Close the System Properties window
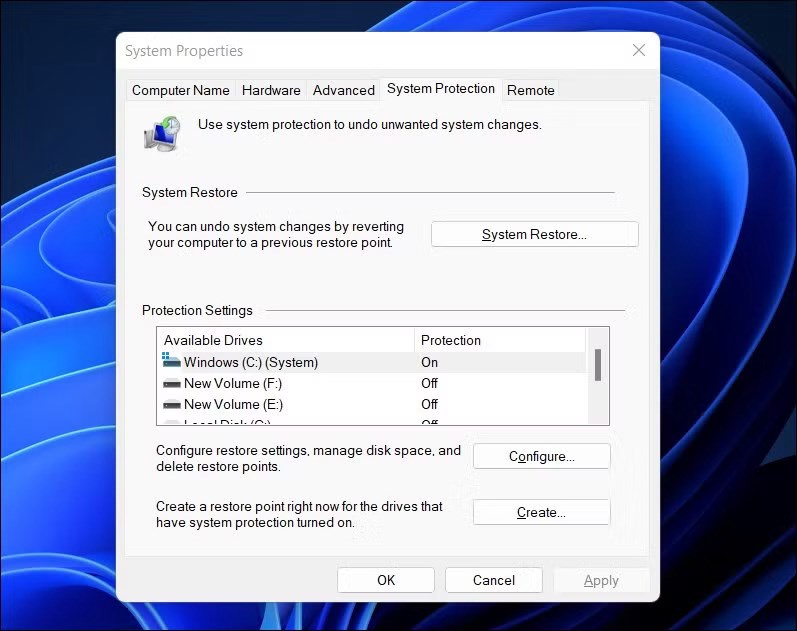The image size is (797, 631). [639, 50]
